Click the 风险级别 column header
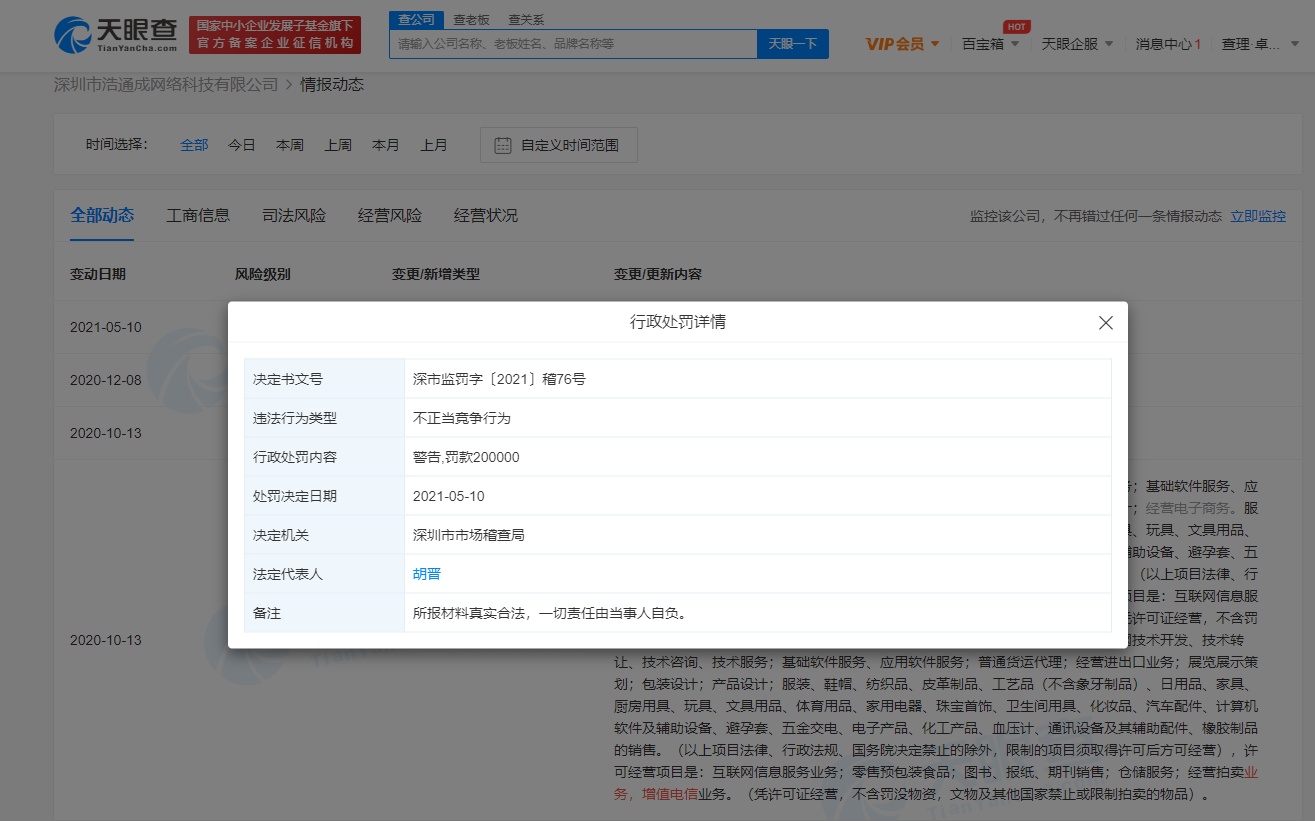This screenshot has height=821, width=1315. (263, 274)
